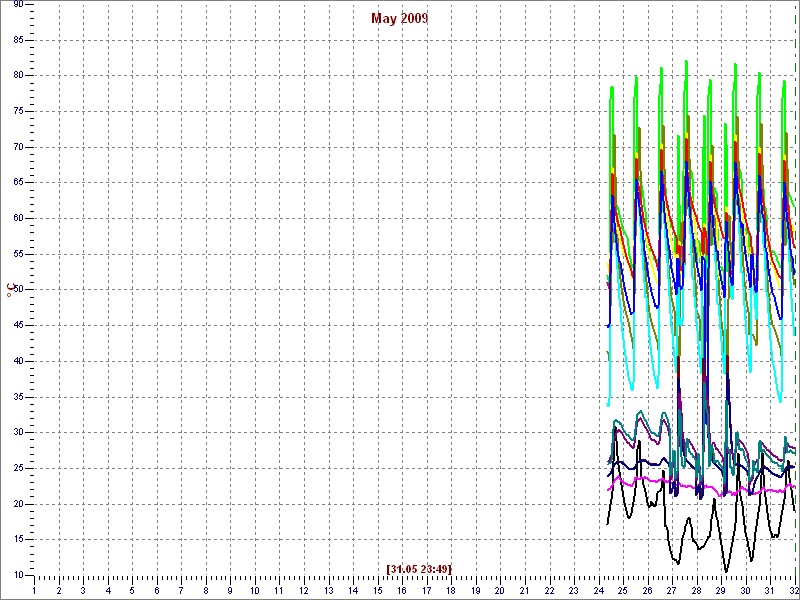The image size is (800, 600).
Task: Click the x-axis day label 32
Action: click(793, 591)
